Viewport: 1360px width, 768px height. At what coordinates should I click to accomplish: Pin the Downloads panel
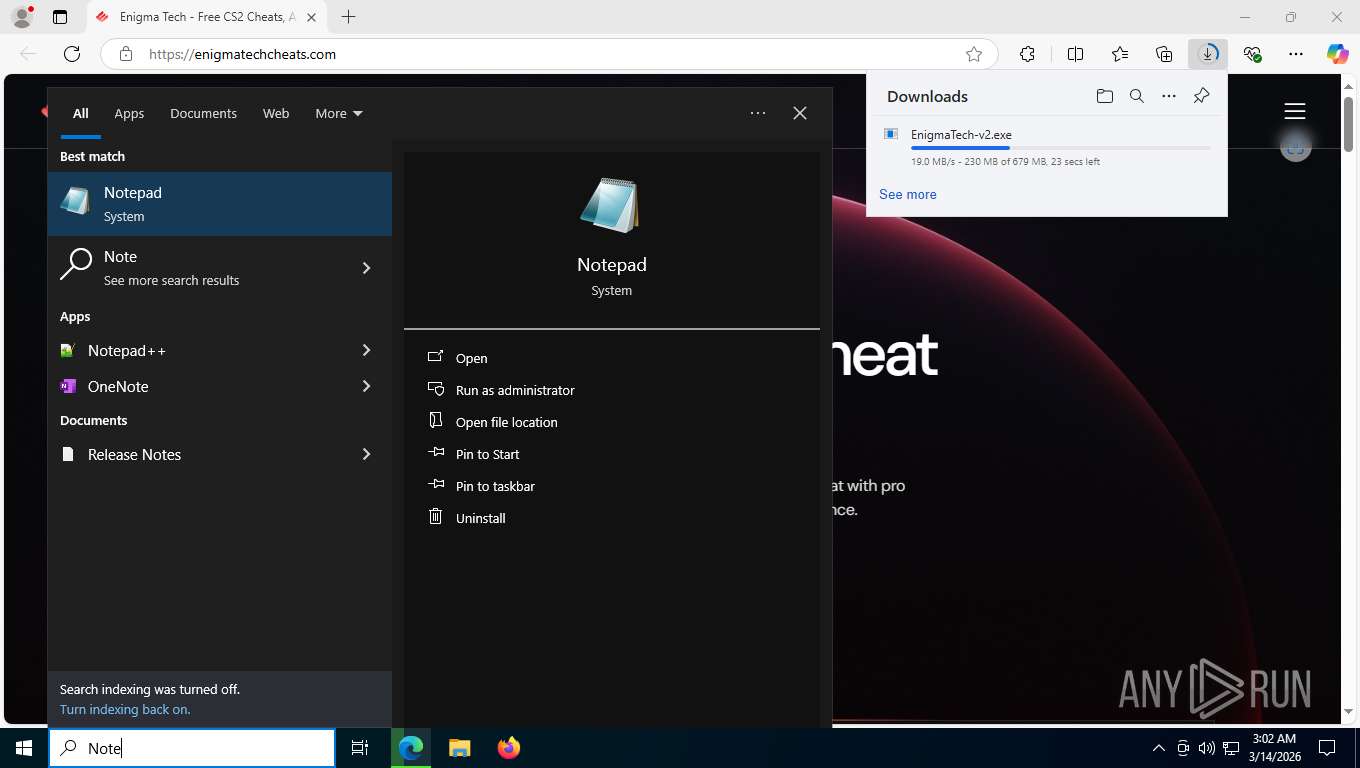point(1202,96)
